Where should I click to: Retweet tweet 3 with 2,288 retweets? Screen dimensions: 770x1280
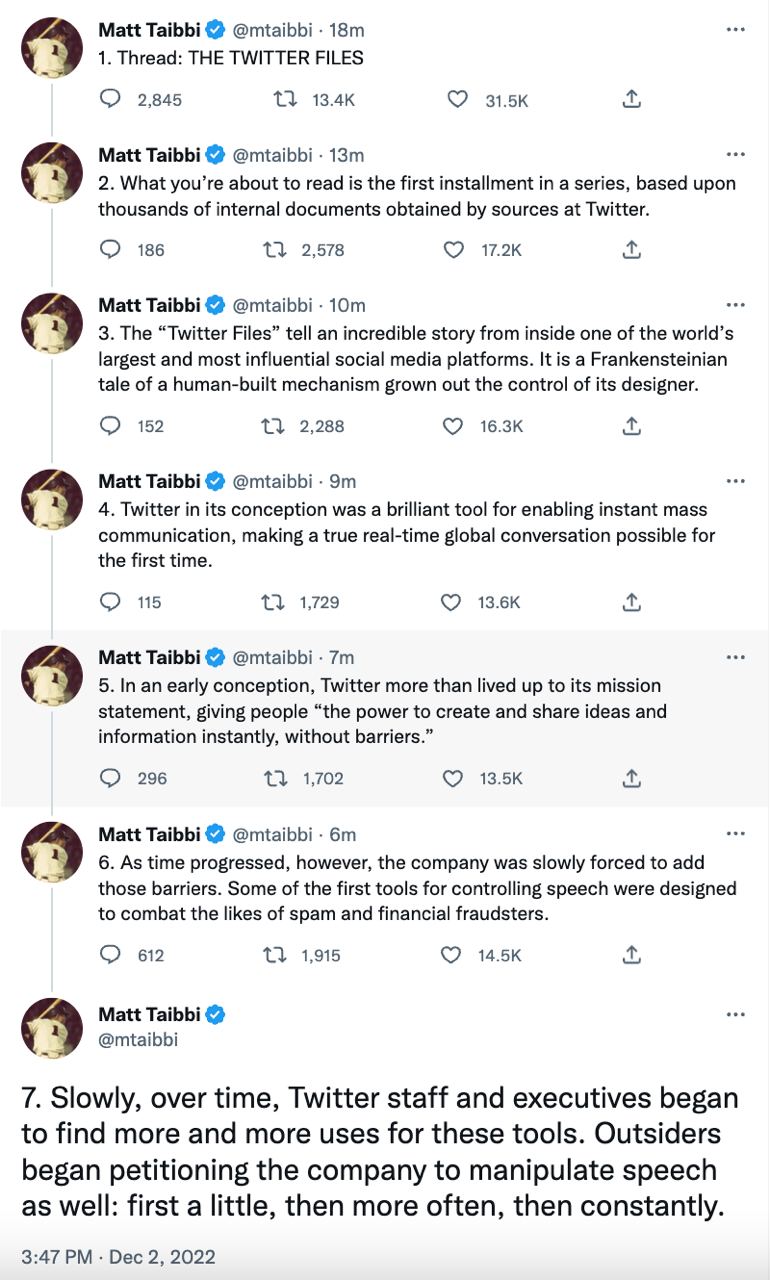(x=272, y=426)
